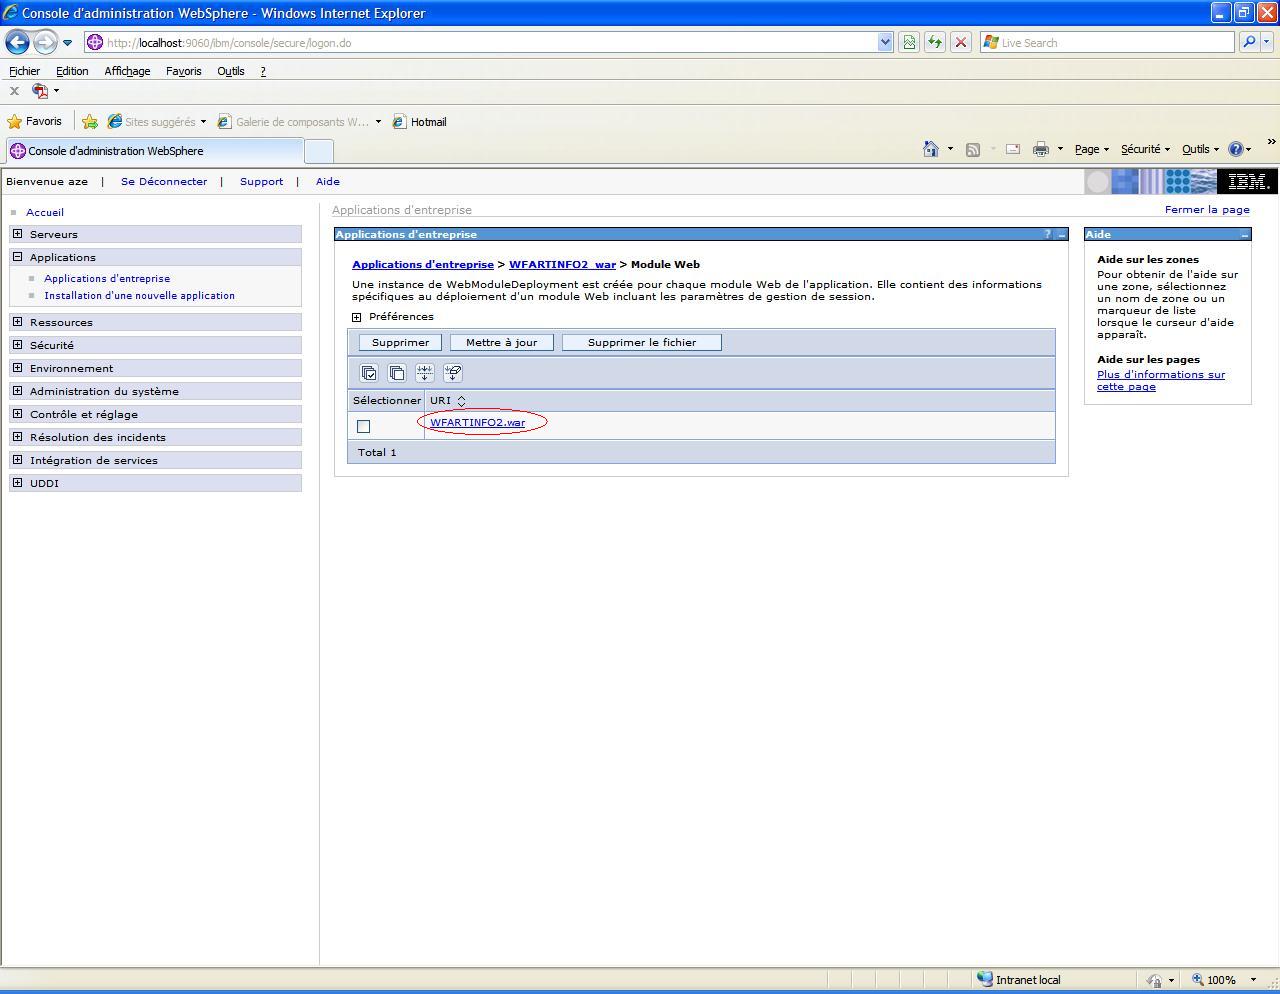This screenshot has height=994, width=1280.
Task: Collapse the Applications navigation section
Action: pyautogui.click(x=17, y=257)
